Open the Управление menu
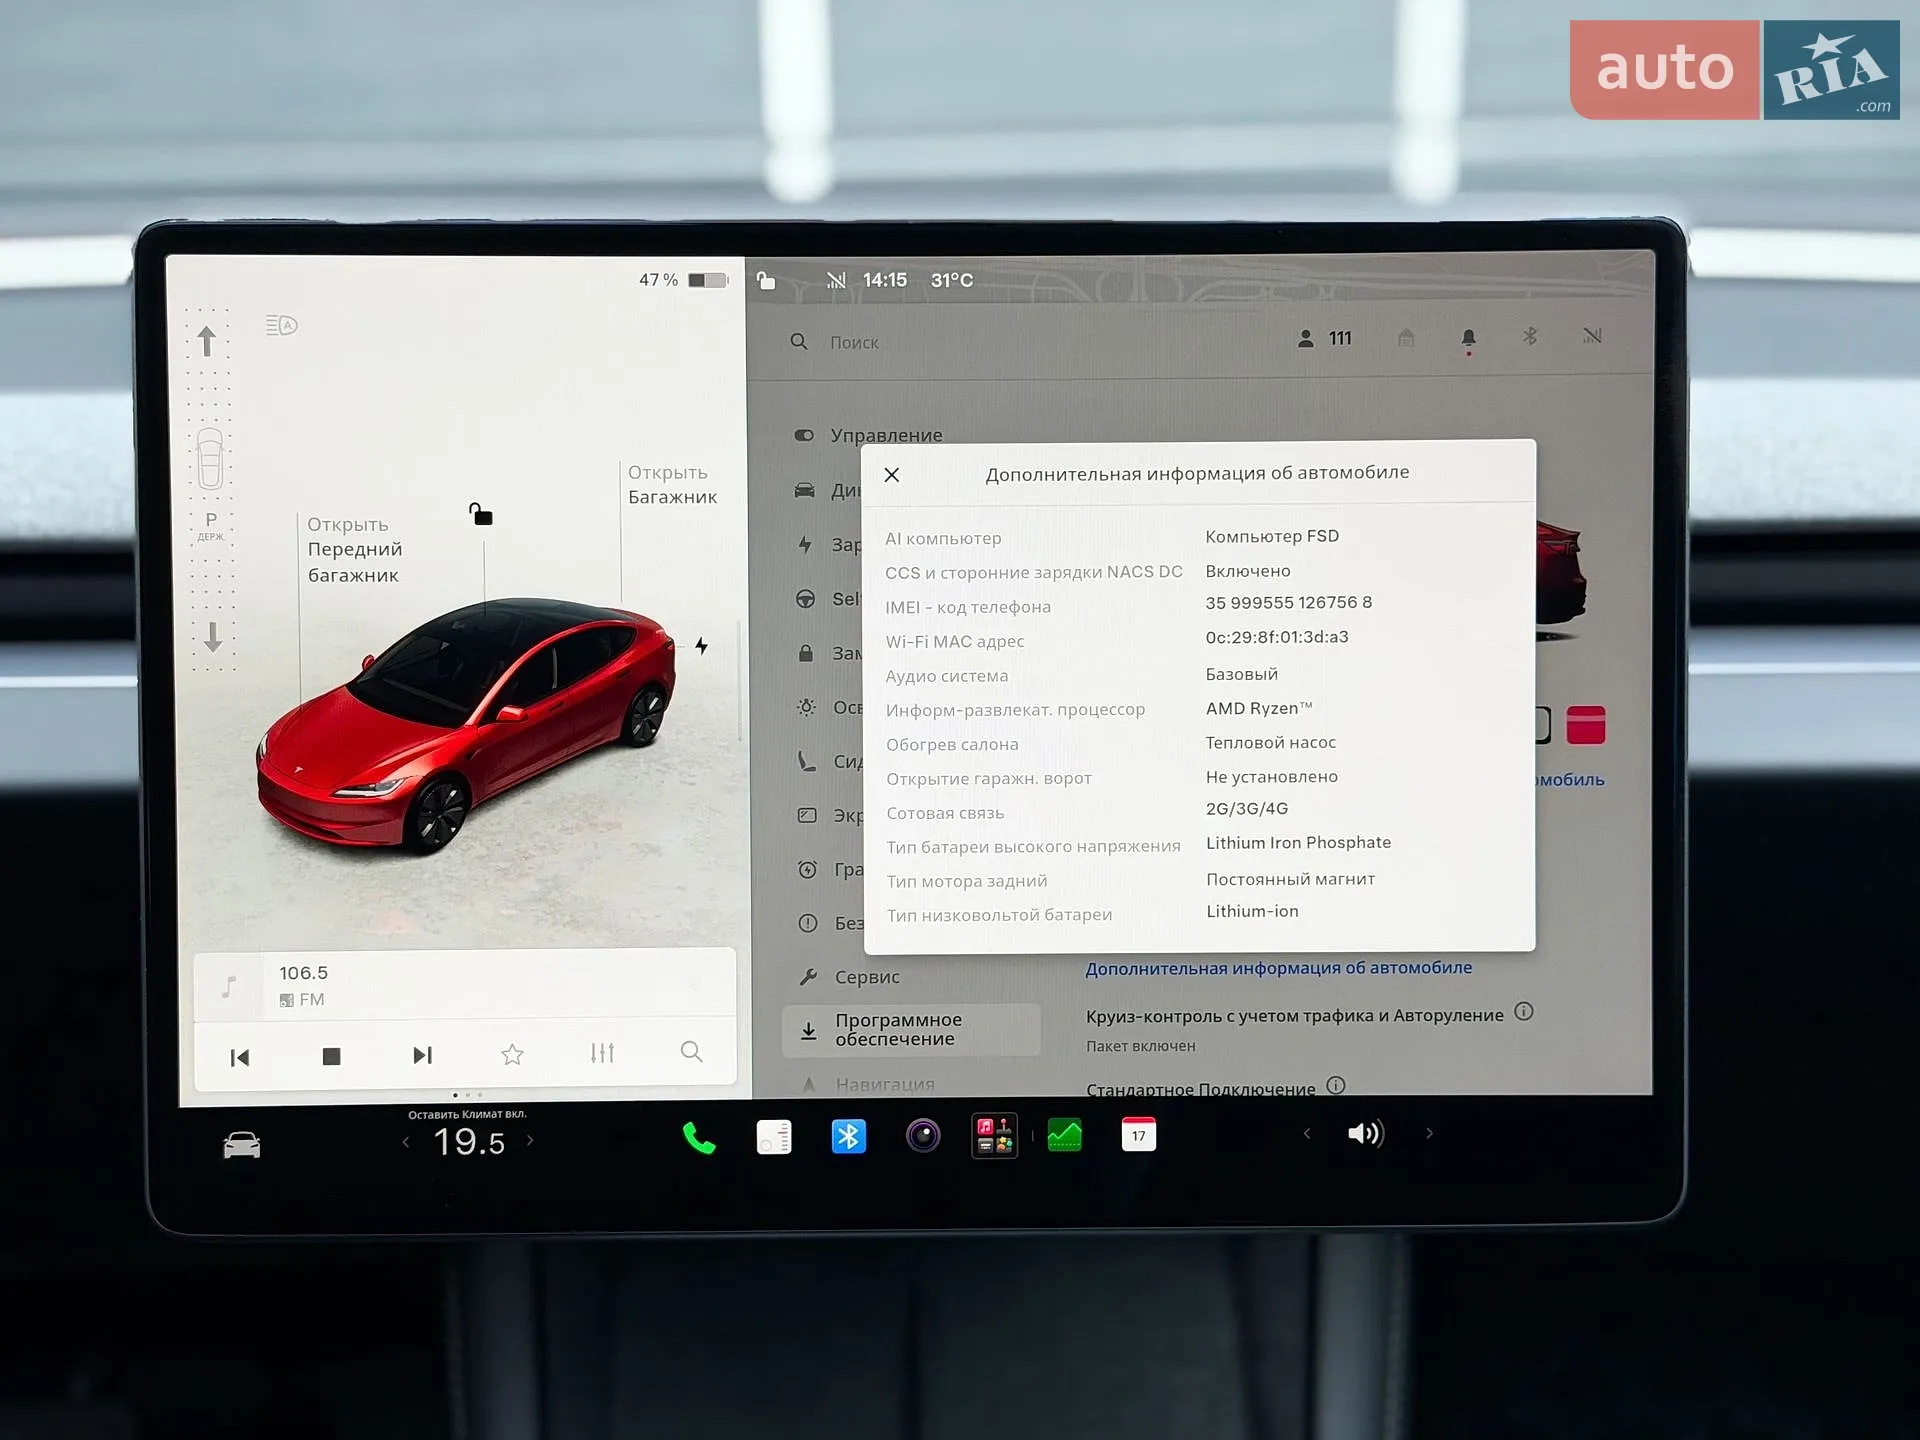The image size is (1920, 1440). click(868, 435)
